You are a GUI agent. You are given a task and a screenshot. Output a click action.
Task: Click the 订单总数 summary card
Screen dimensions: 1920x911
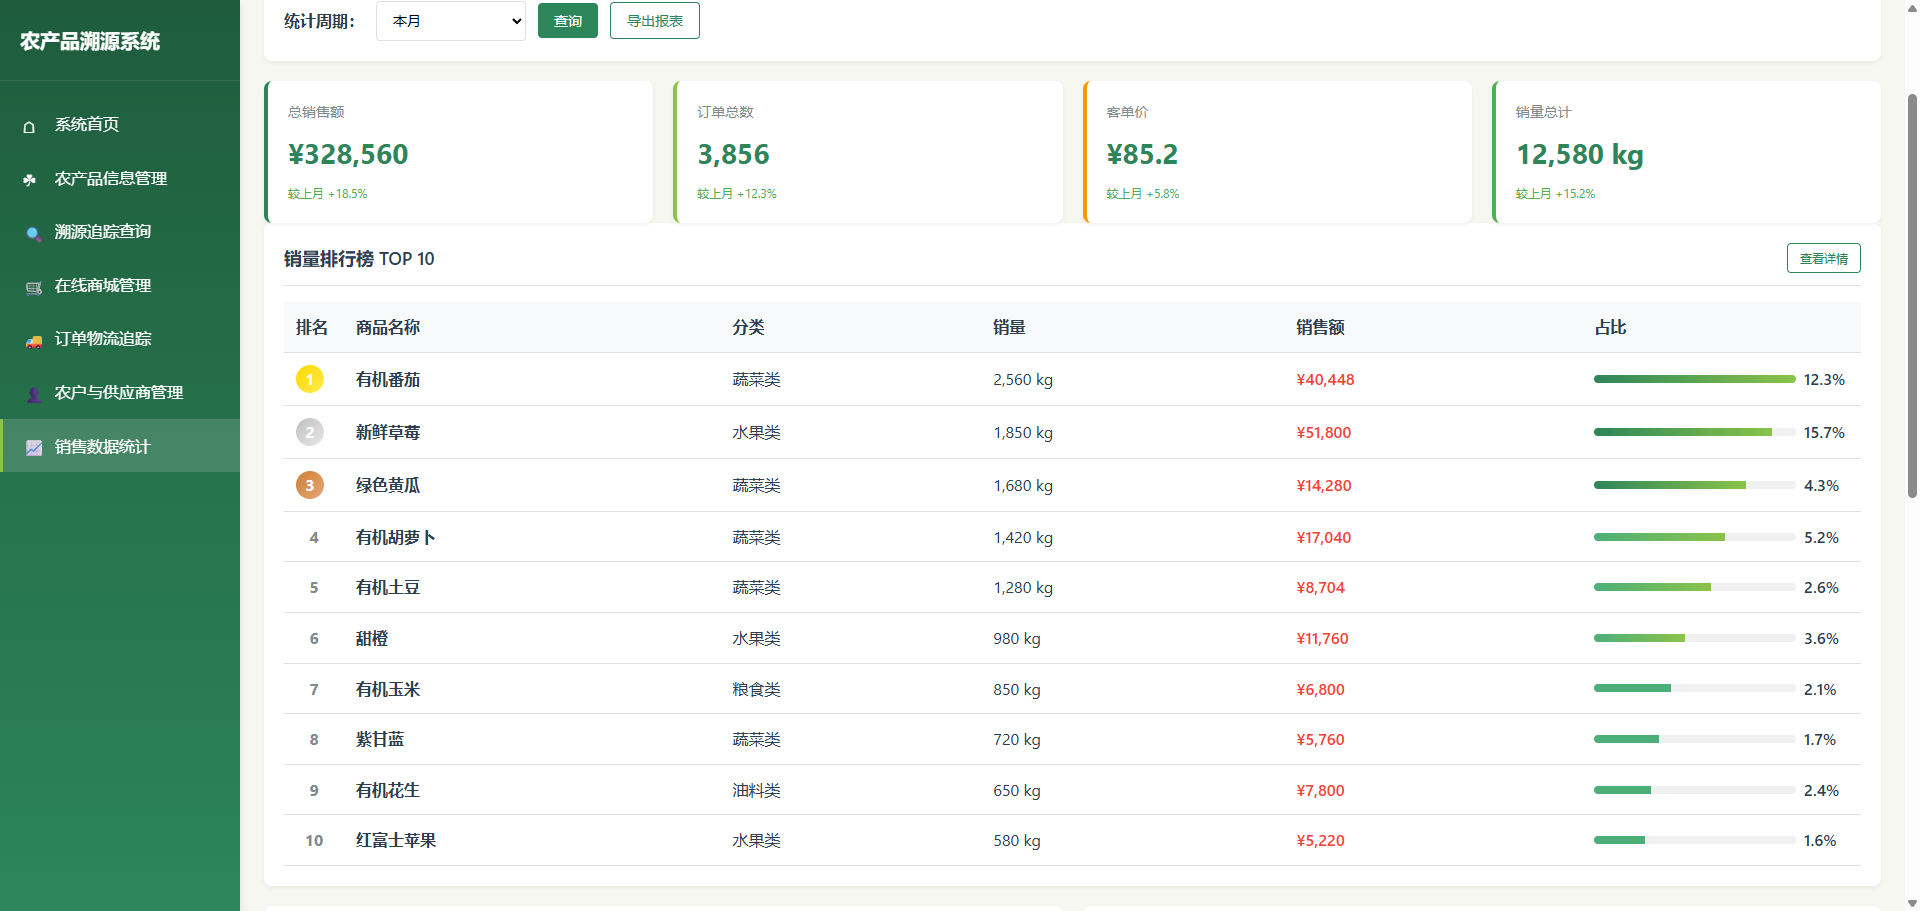click(868, 152)
